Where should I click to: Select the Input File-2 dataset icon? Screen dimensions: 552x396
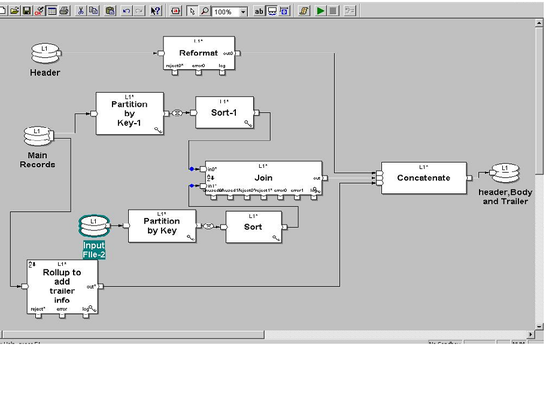[x=94, y=226]
